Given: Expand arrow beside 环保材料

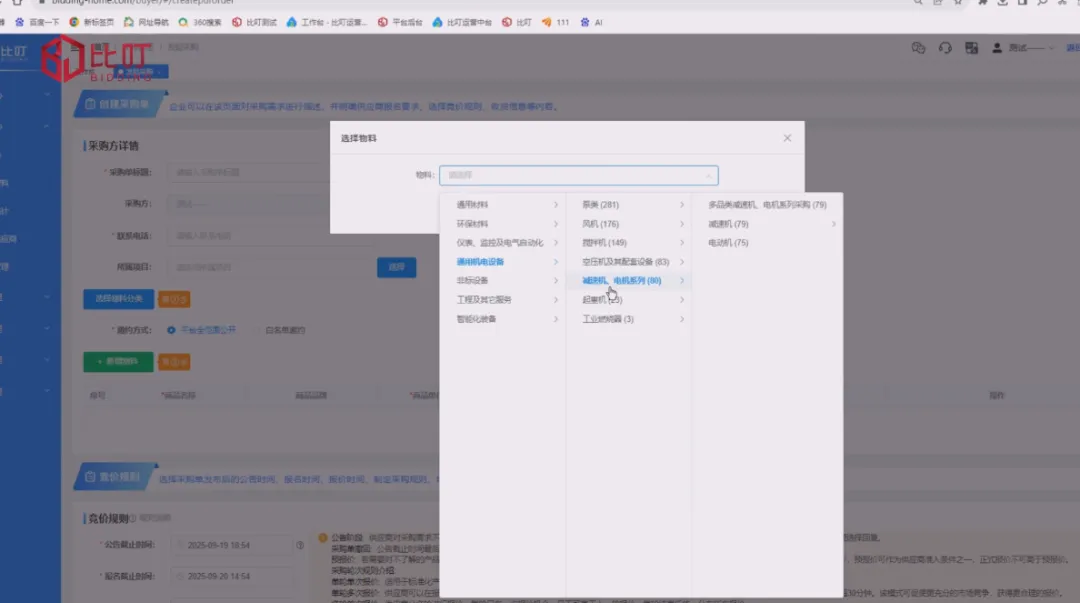Looking at the screenshot, I should click(x=556, y=224).
